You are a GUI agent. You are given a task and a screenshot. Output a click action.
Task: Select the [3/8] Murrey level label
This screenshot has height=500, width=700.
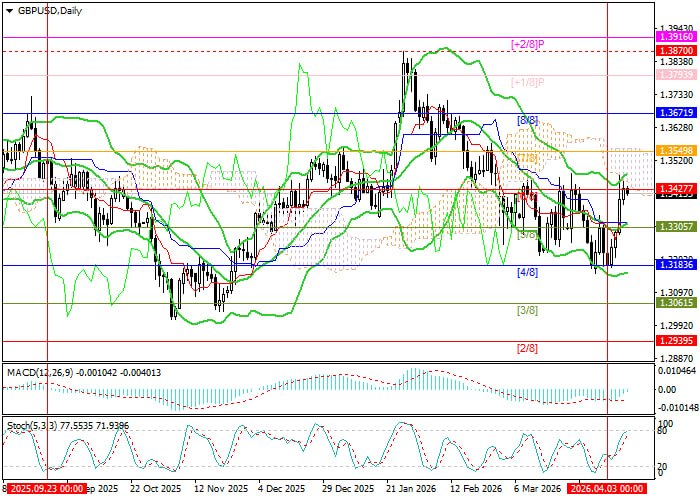coord(527,310)
